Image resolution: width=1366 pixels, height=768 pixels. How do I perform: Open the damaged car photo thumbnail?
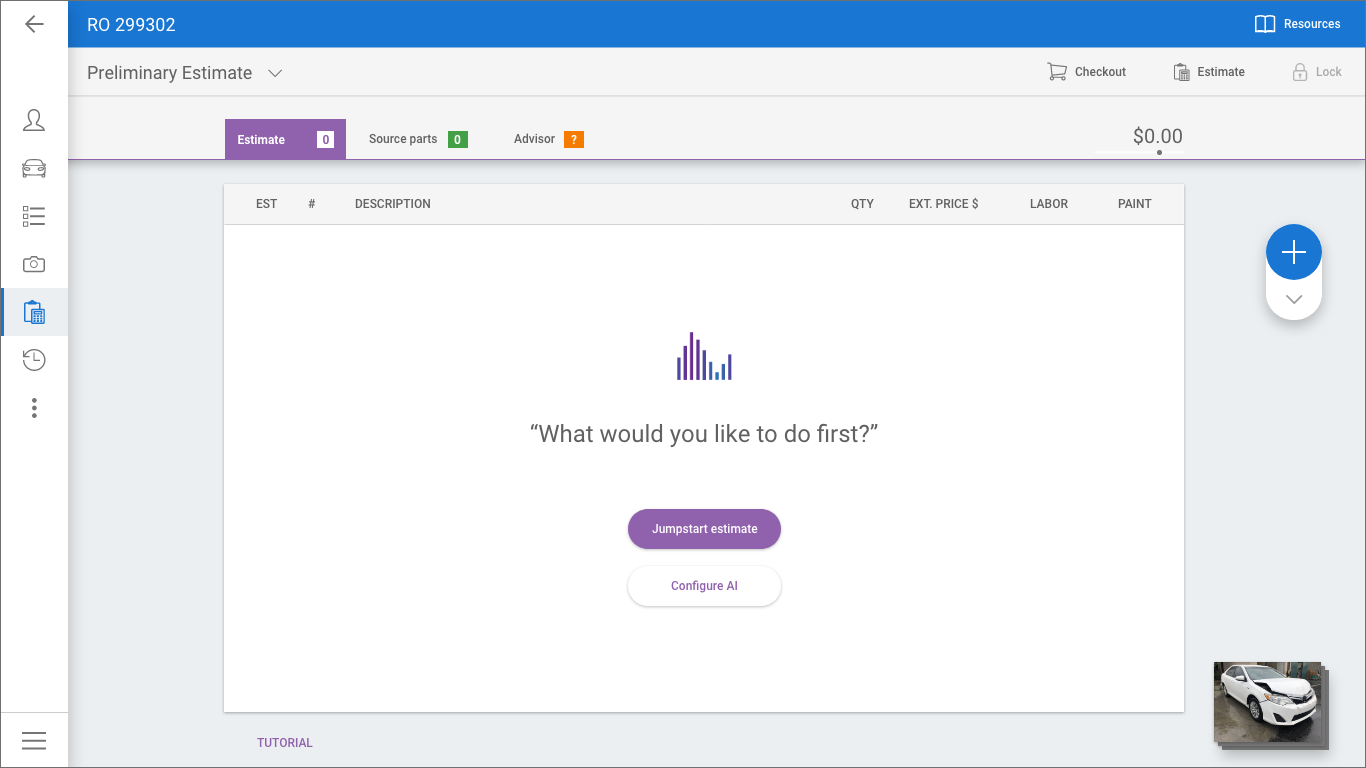point(1268,701)
